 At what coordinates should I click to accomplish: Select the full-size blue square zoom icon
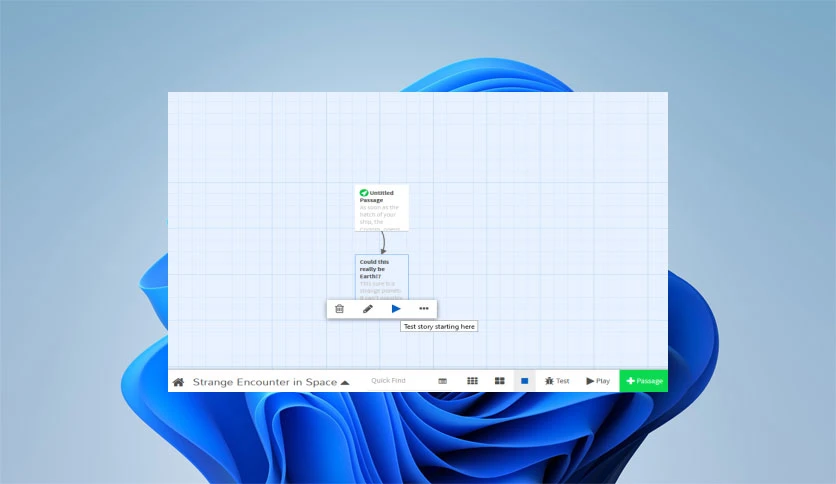click(525, 381)
